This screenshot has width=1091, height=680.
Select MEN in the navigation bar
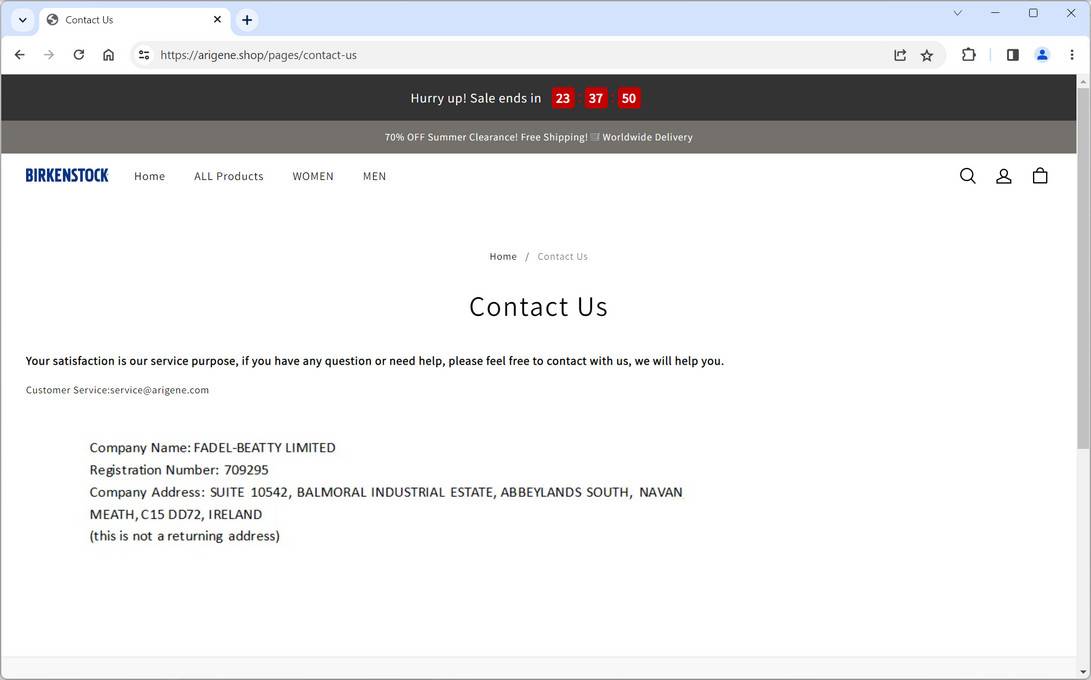(x=374, y=176)
